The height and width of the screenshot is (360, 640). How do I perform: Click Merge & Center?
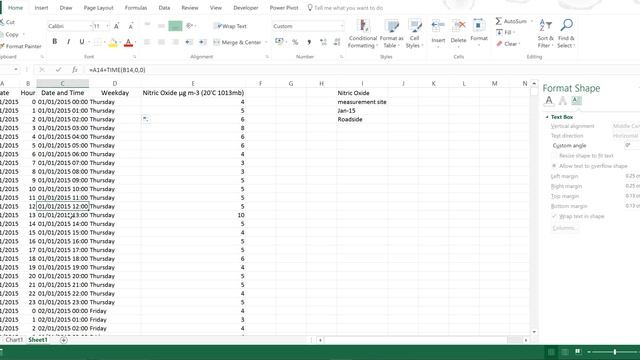(x=238, y=42)
